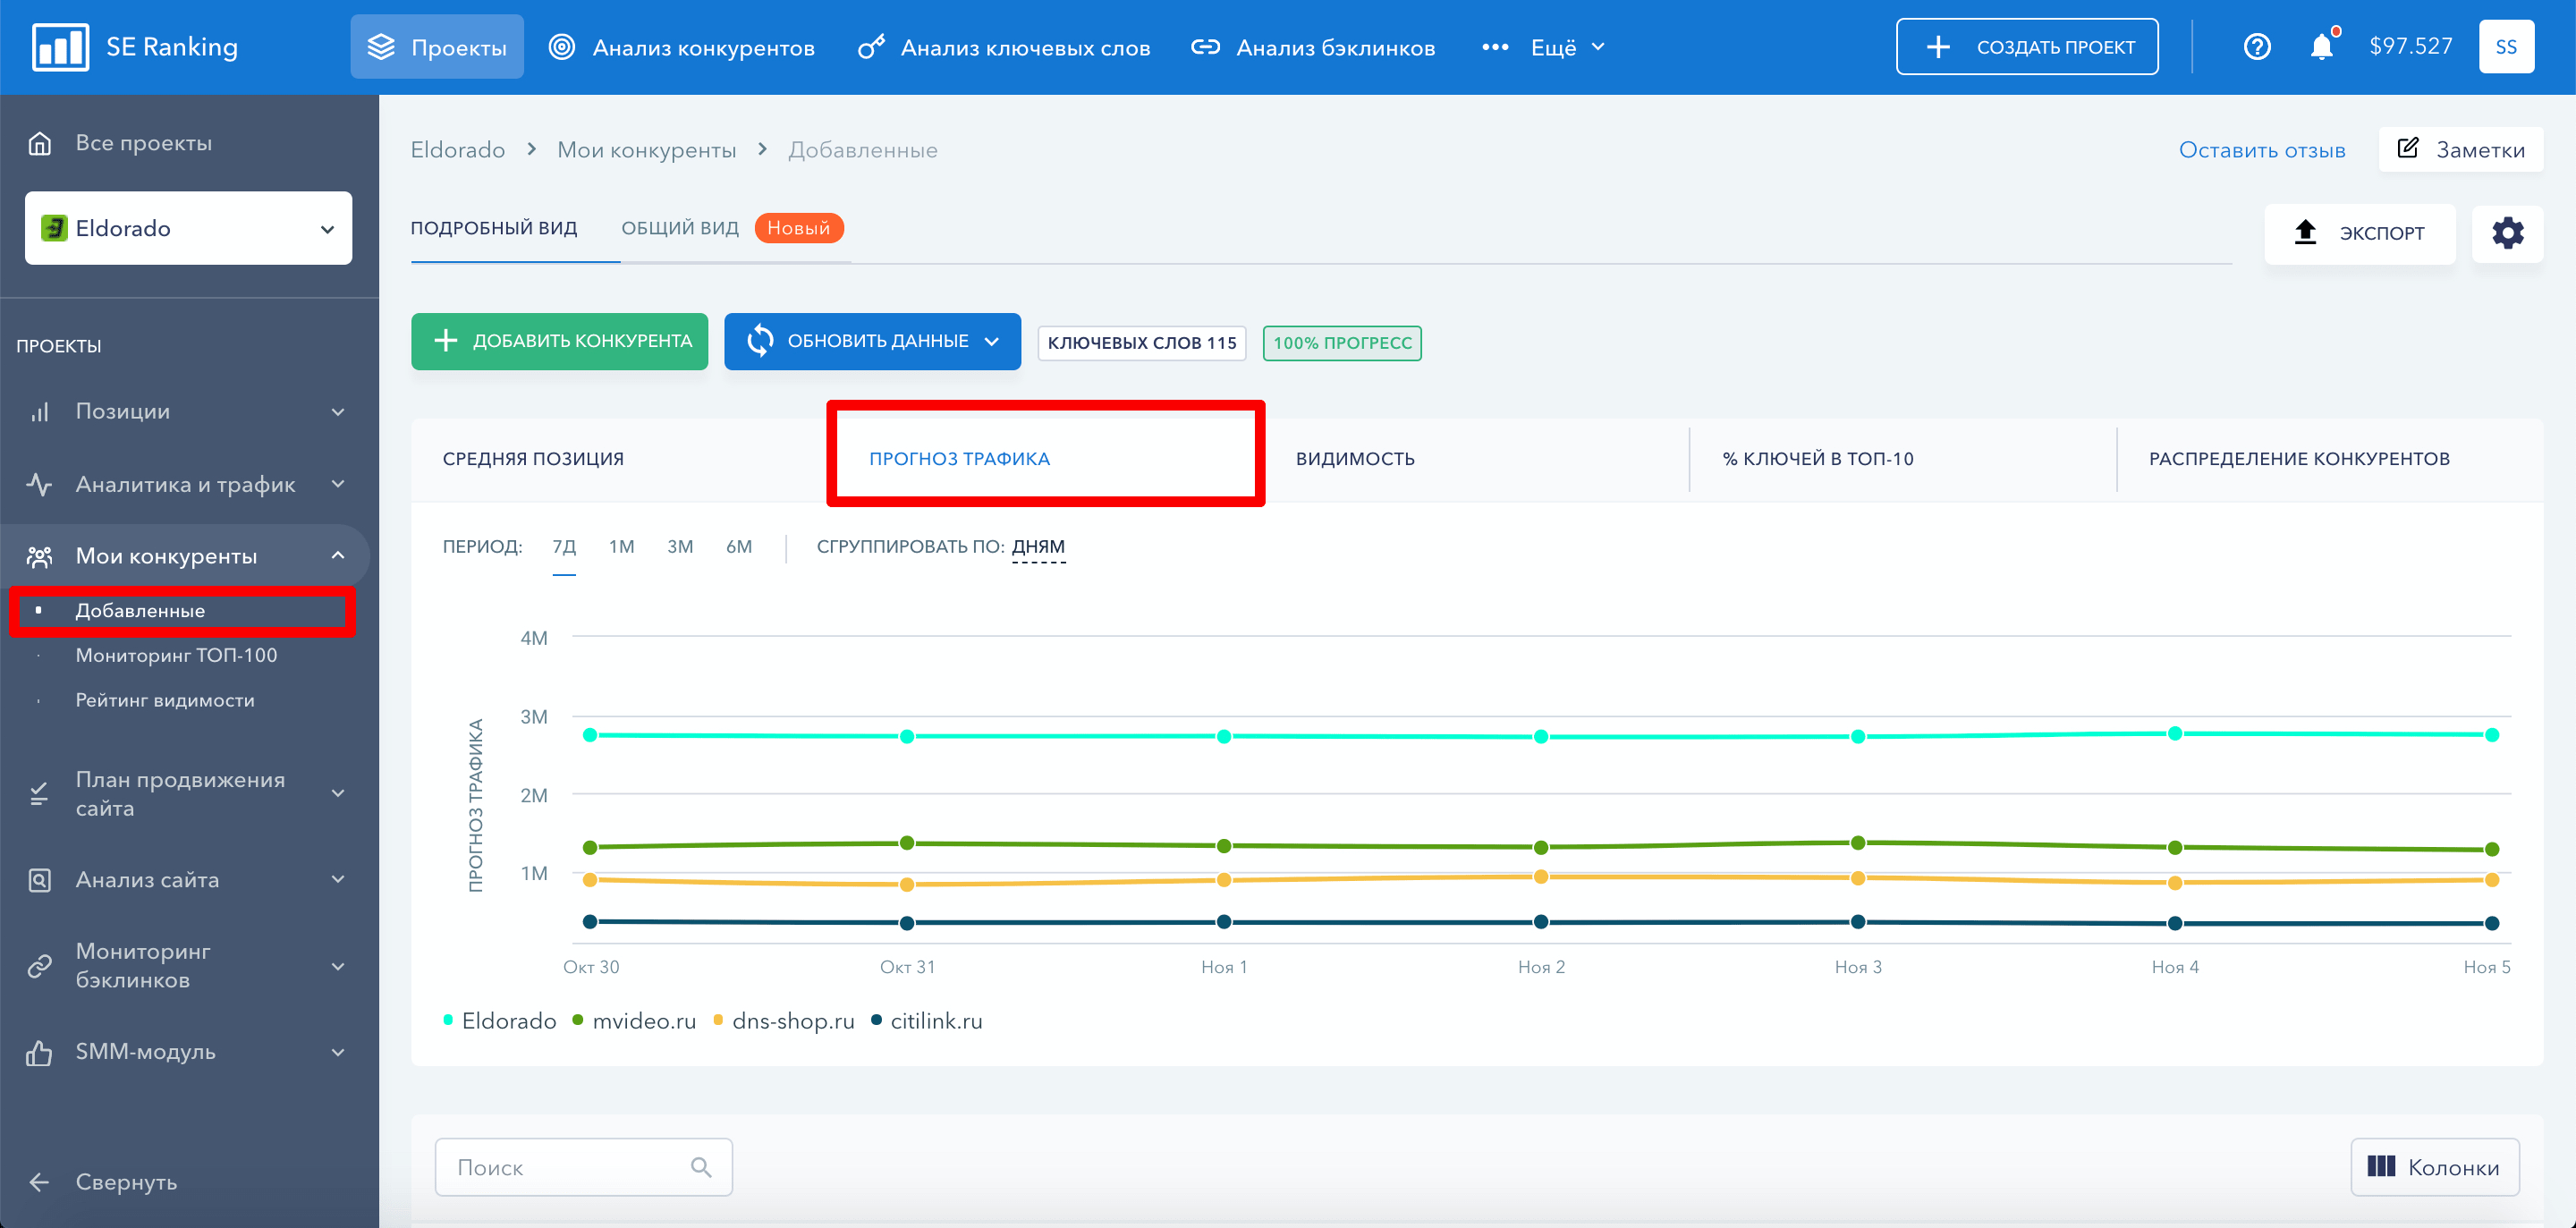2576x1228 pixels.
Task: Open the Ещё menu chevron in top bar
Action: point(1598,47)
